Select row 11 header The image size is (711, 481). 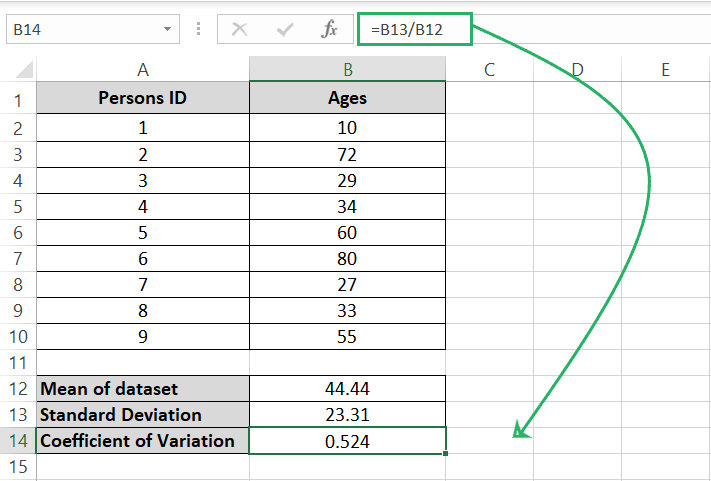(x=17, y=362)
